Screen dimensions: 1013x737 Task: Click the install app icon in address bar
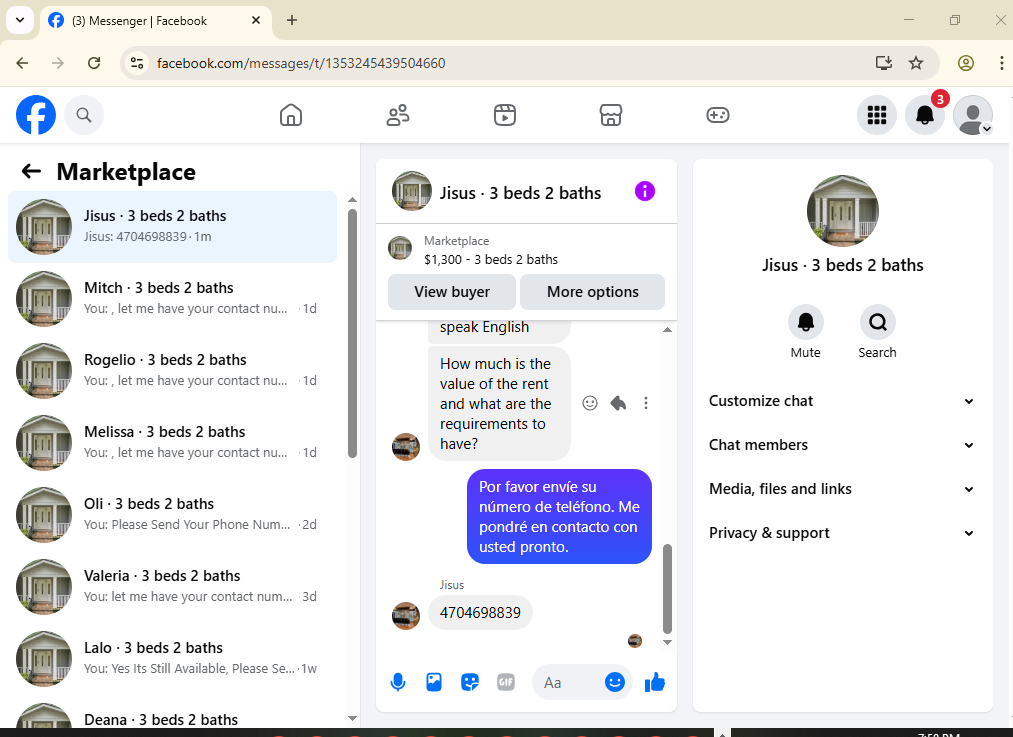[883, 63]
